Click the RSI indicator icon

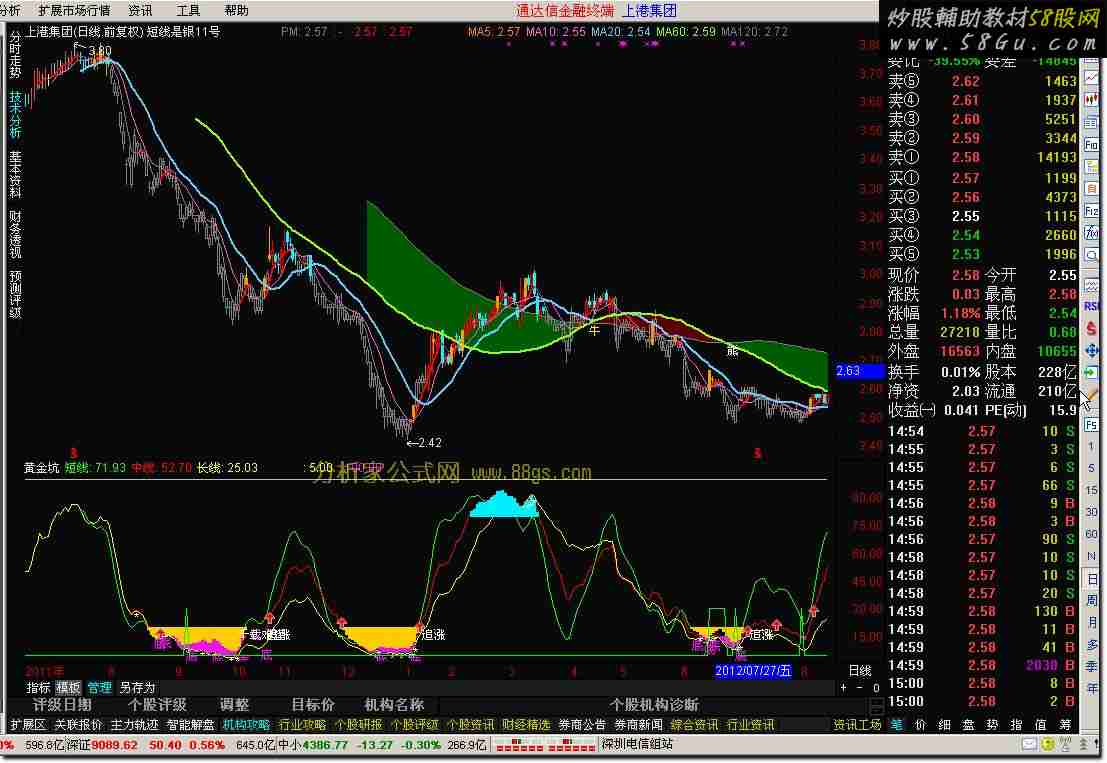point(1091,306)
